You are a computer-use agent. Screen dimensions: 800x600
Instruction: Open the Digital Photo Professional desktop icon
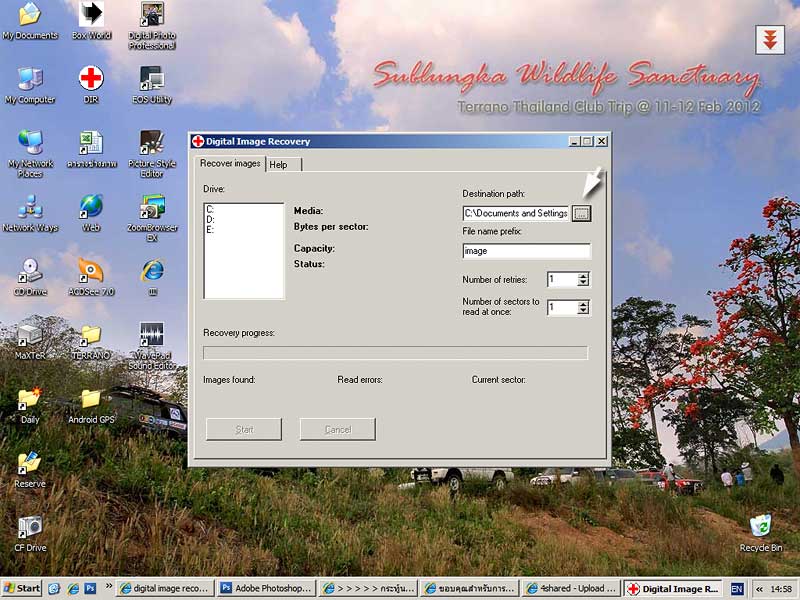[152, 16]
